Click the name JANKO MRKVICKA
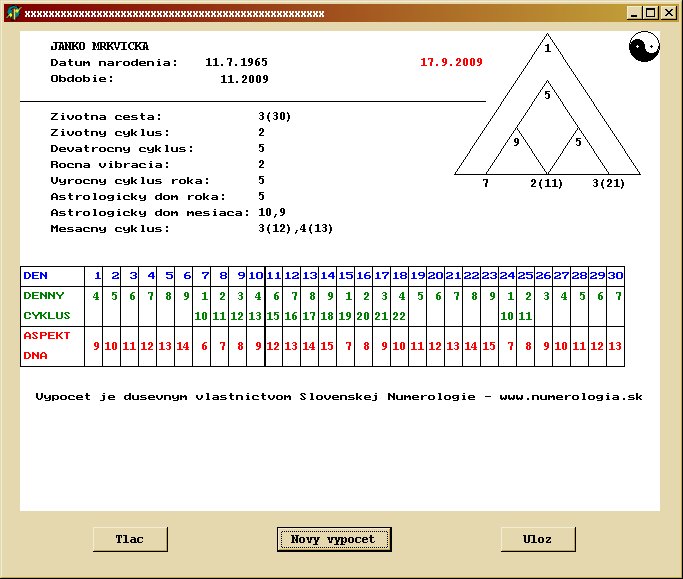683x579 pixels. point(99,46)
